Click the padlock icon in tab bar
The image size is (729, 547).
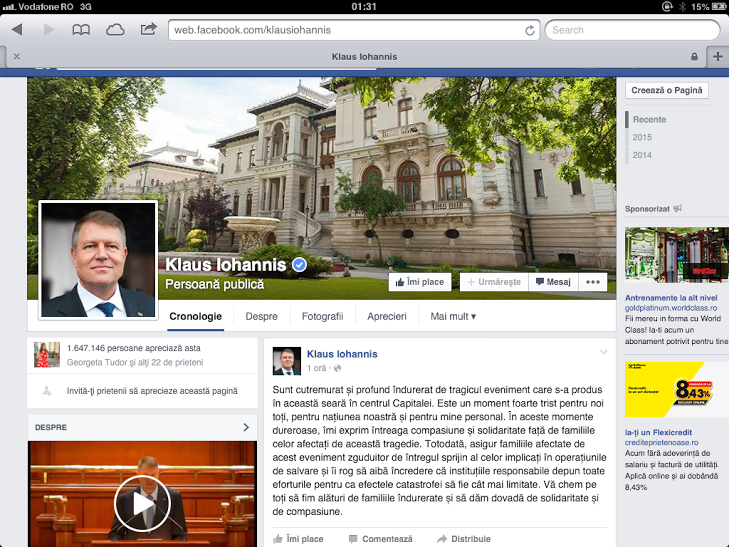pos(694,56)
